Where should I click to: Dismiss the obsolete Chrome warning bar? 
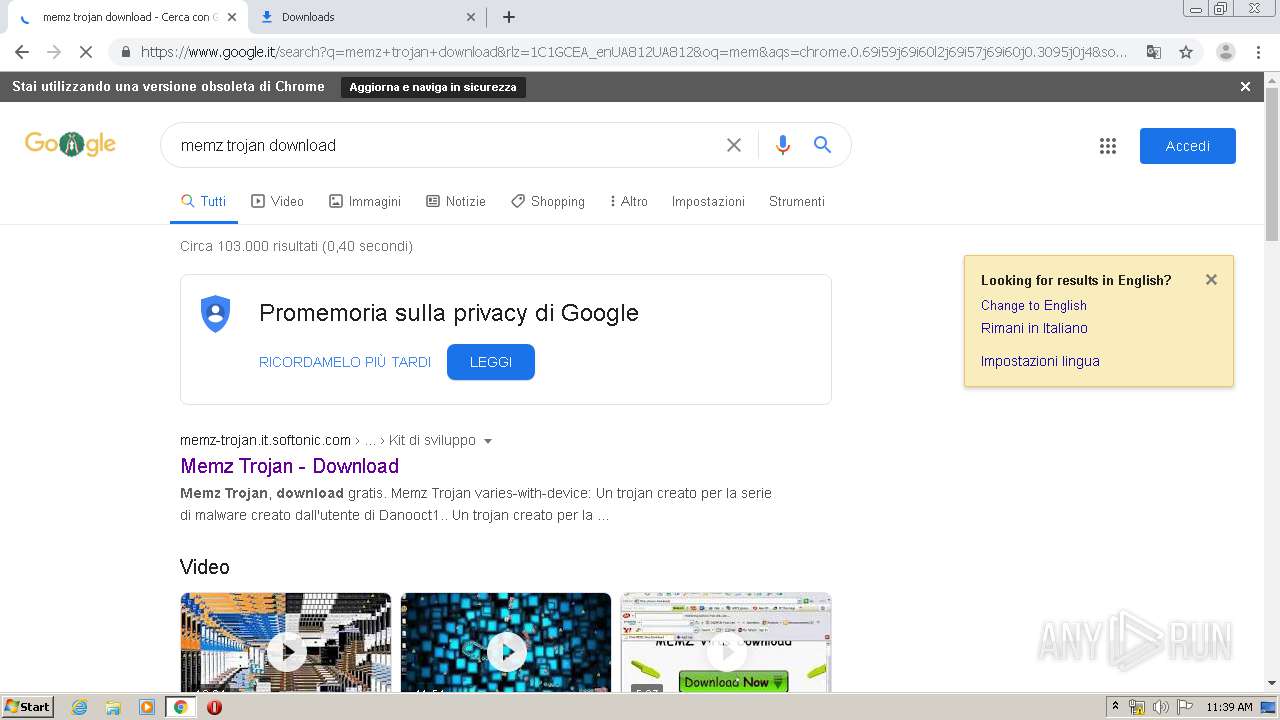click(x=1245, y=87)
